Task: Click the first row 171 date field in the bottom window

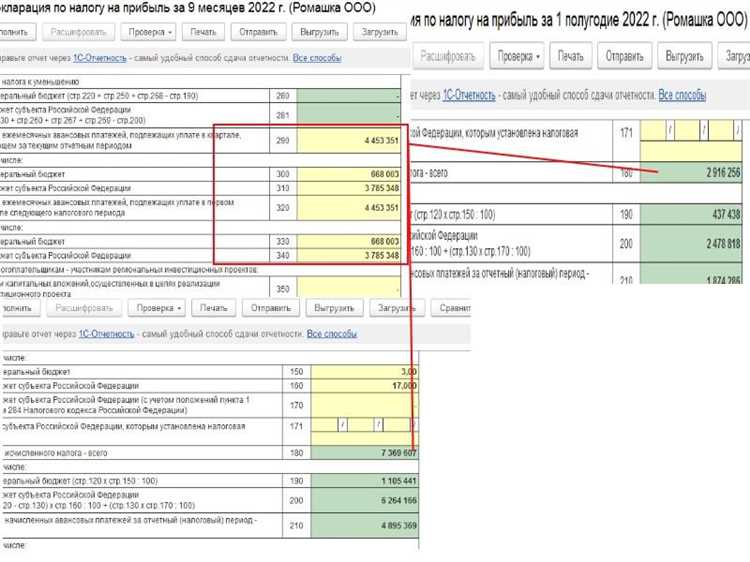Action: point(325,425)
